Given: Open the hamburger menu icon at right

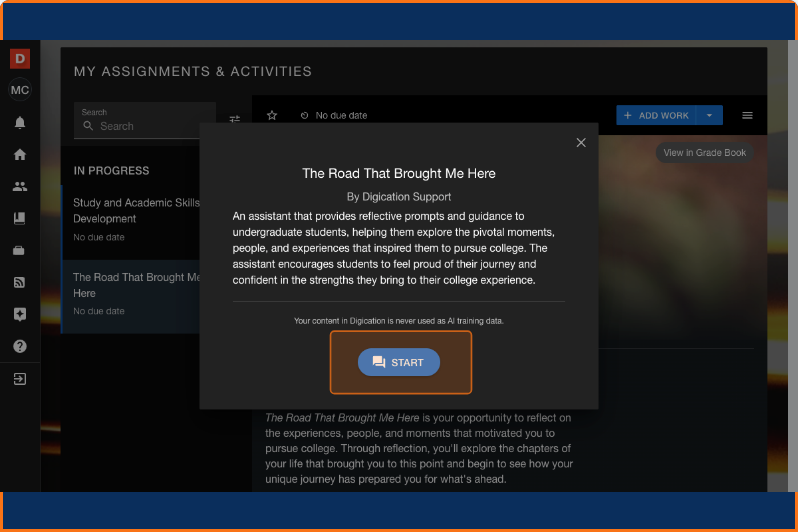Looking at the screenshot, I should coord(747,116).
